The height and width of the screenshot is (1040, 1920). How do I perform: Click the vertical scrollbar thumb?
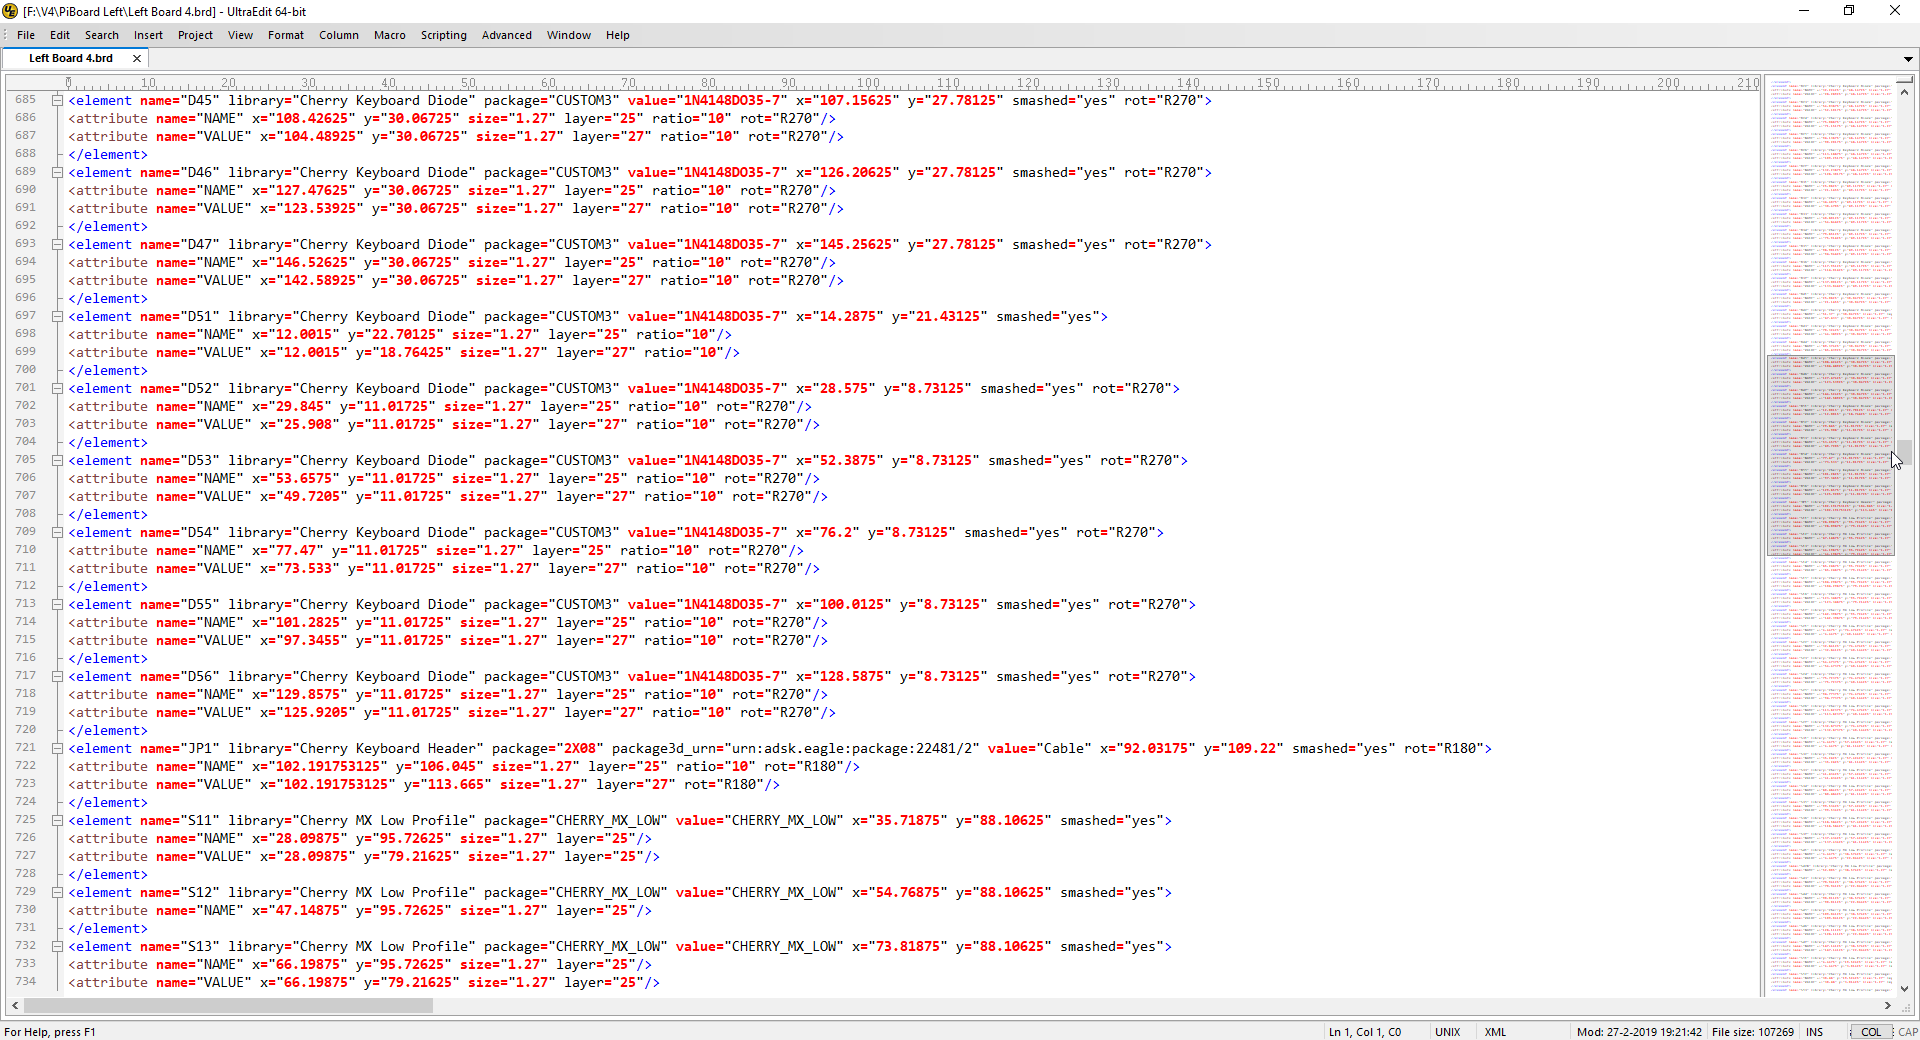coord(1905,452)
